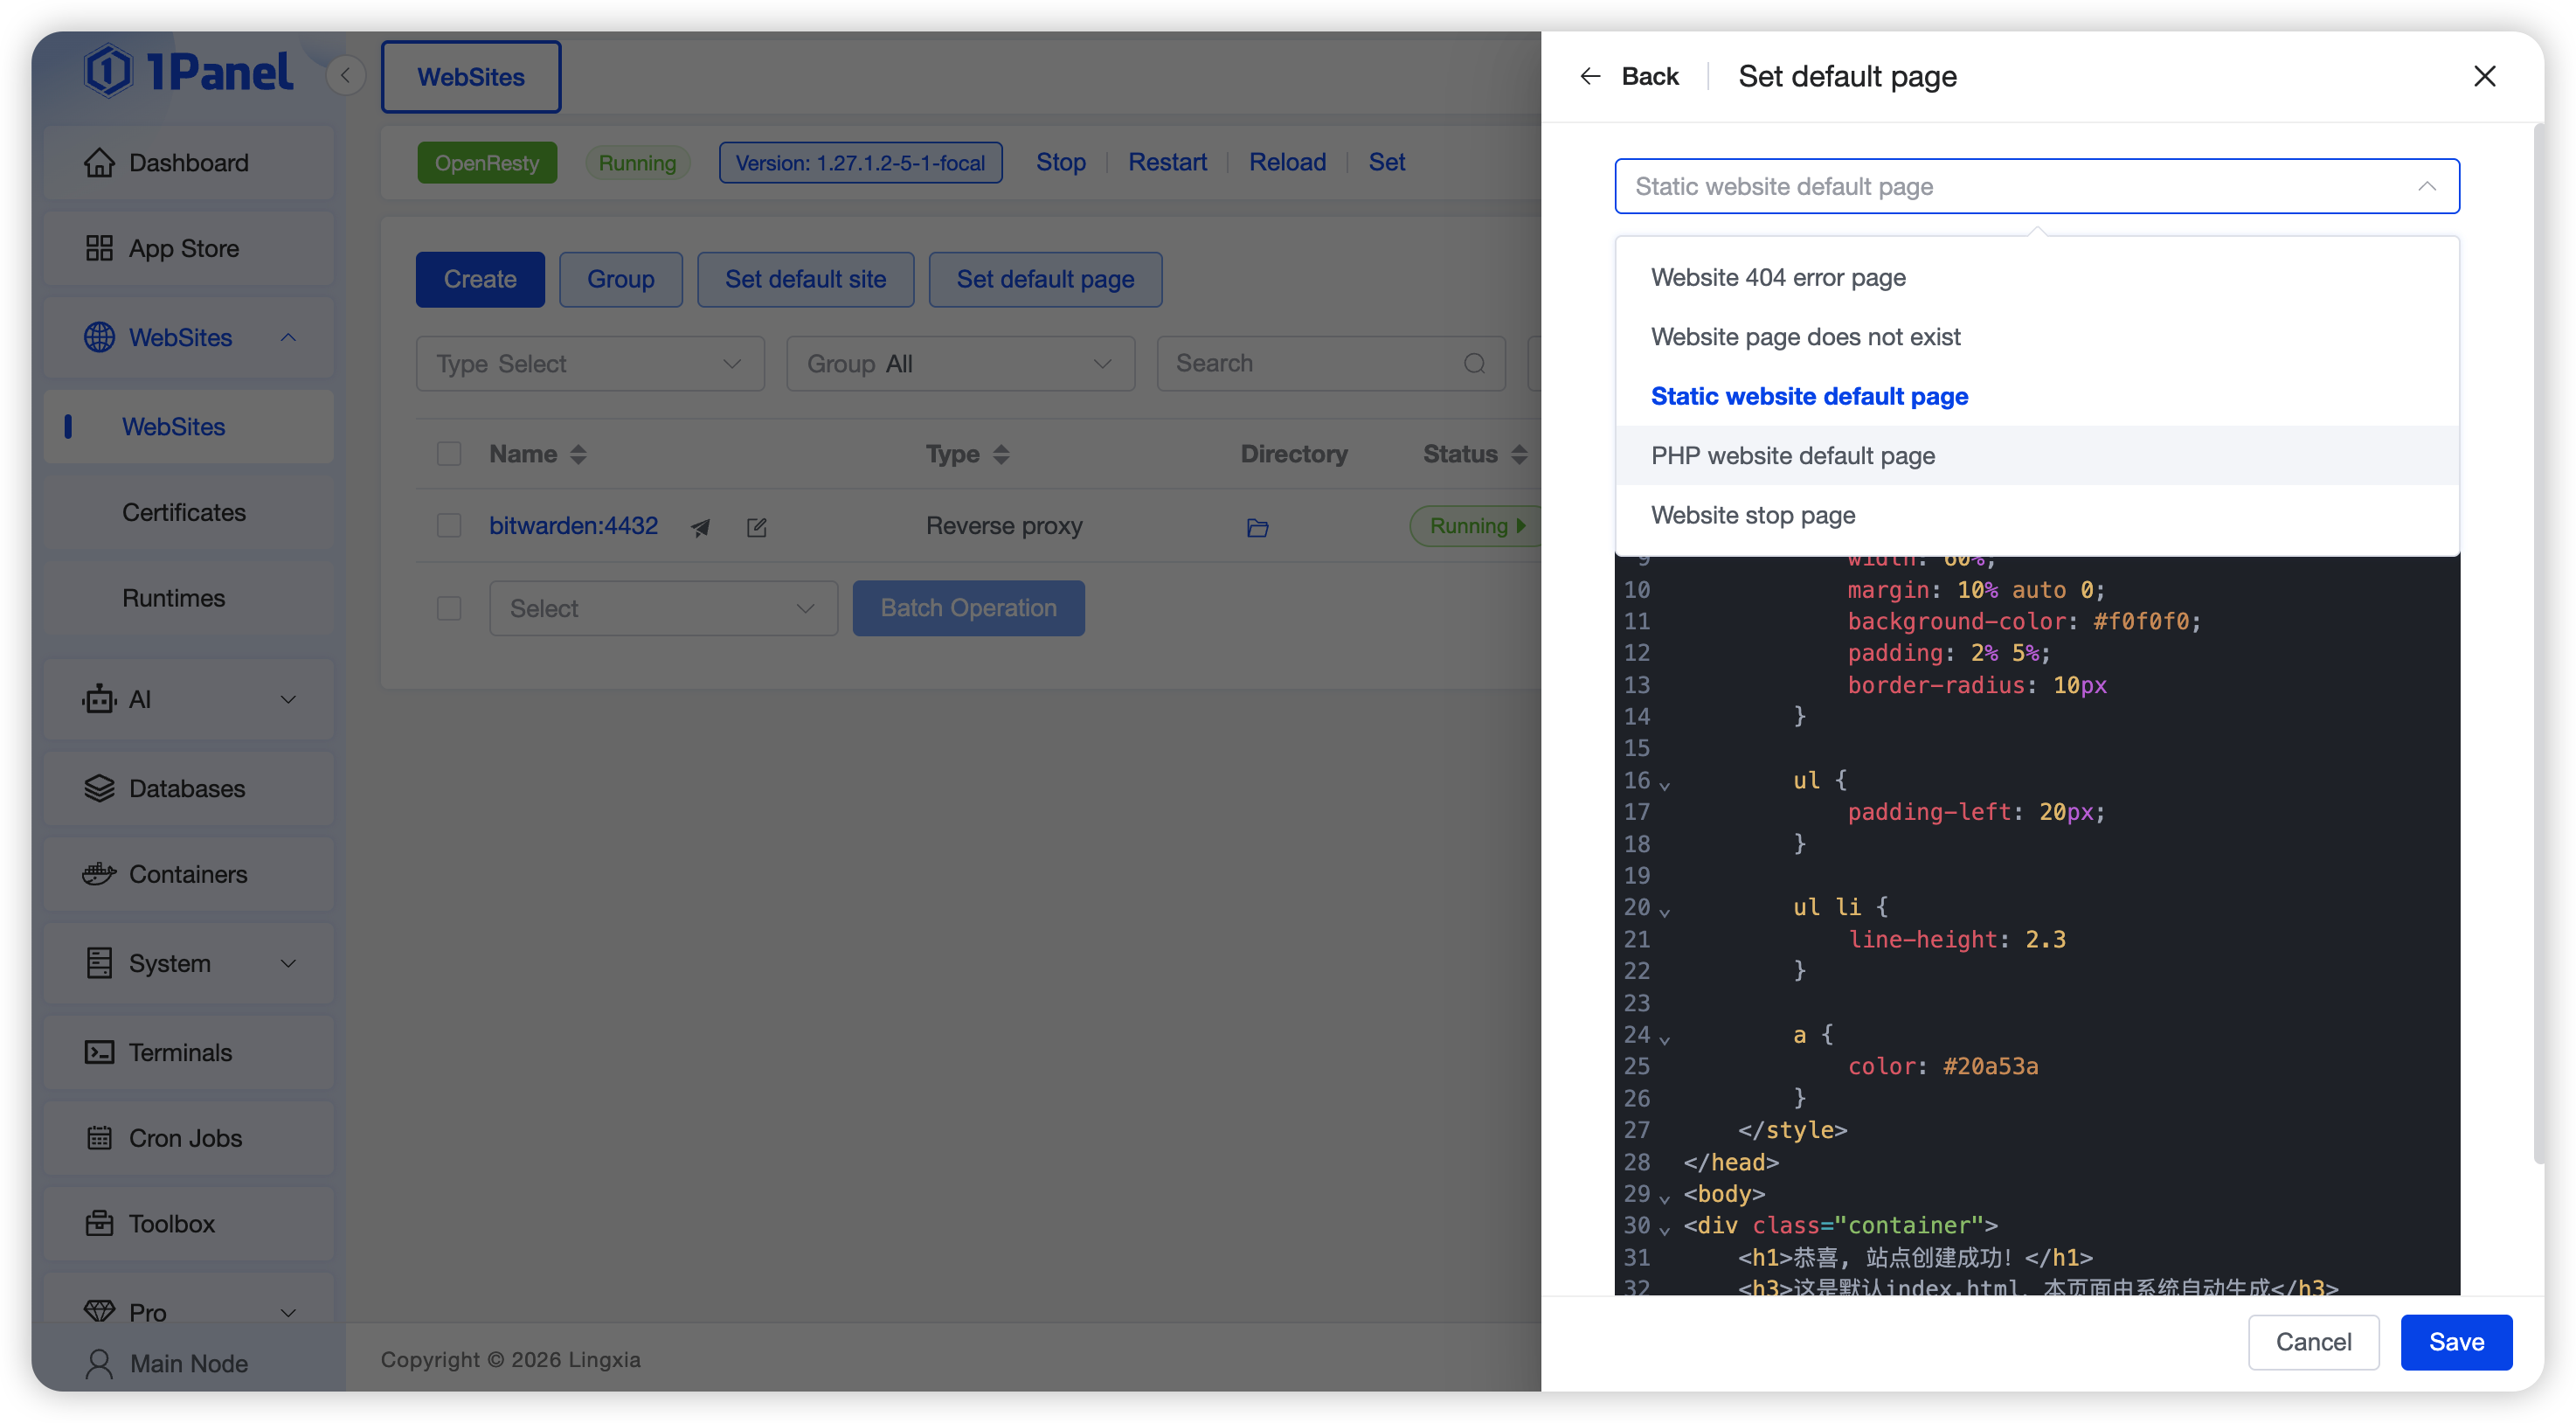Click the Dashboard home icon
2576x1423 pixels.
(99, 162)
